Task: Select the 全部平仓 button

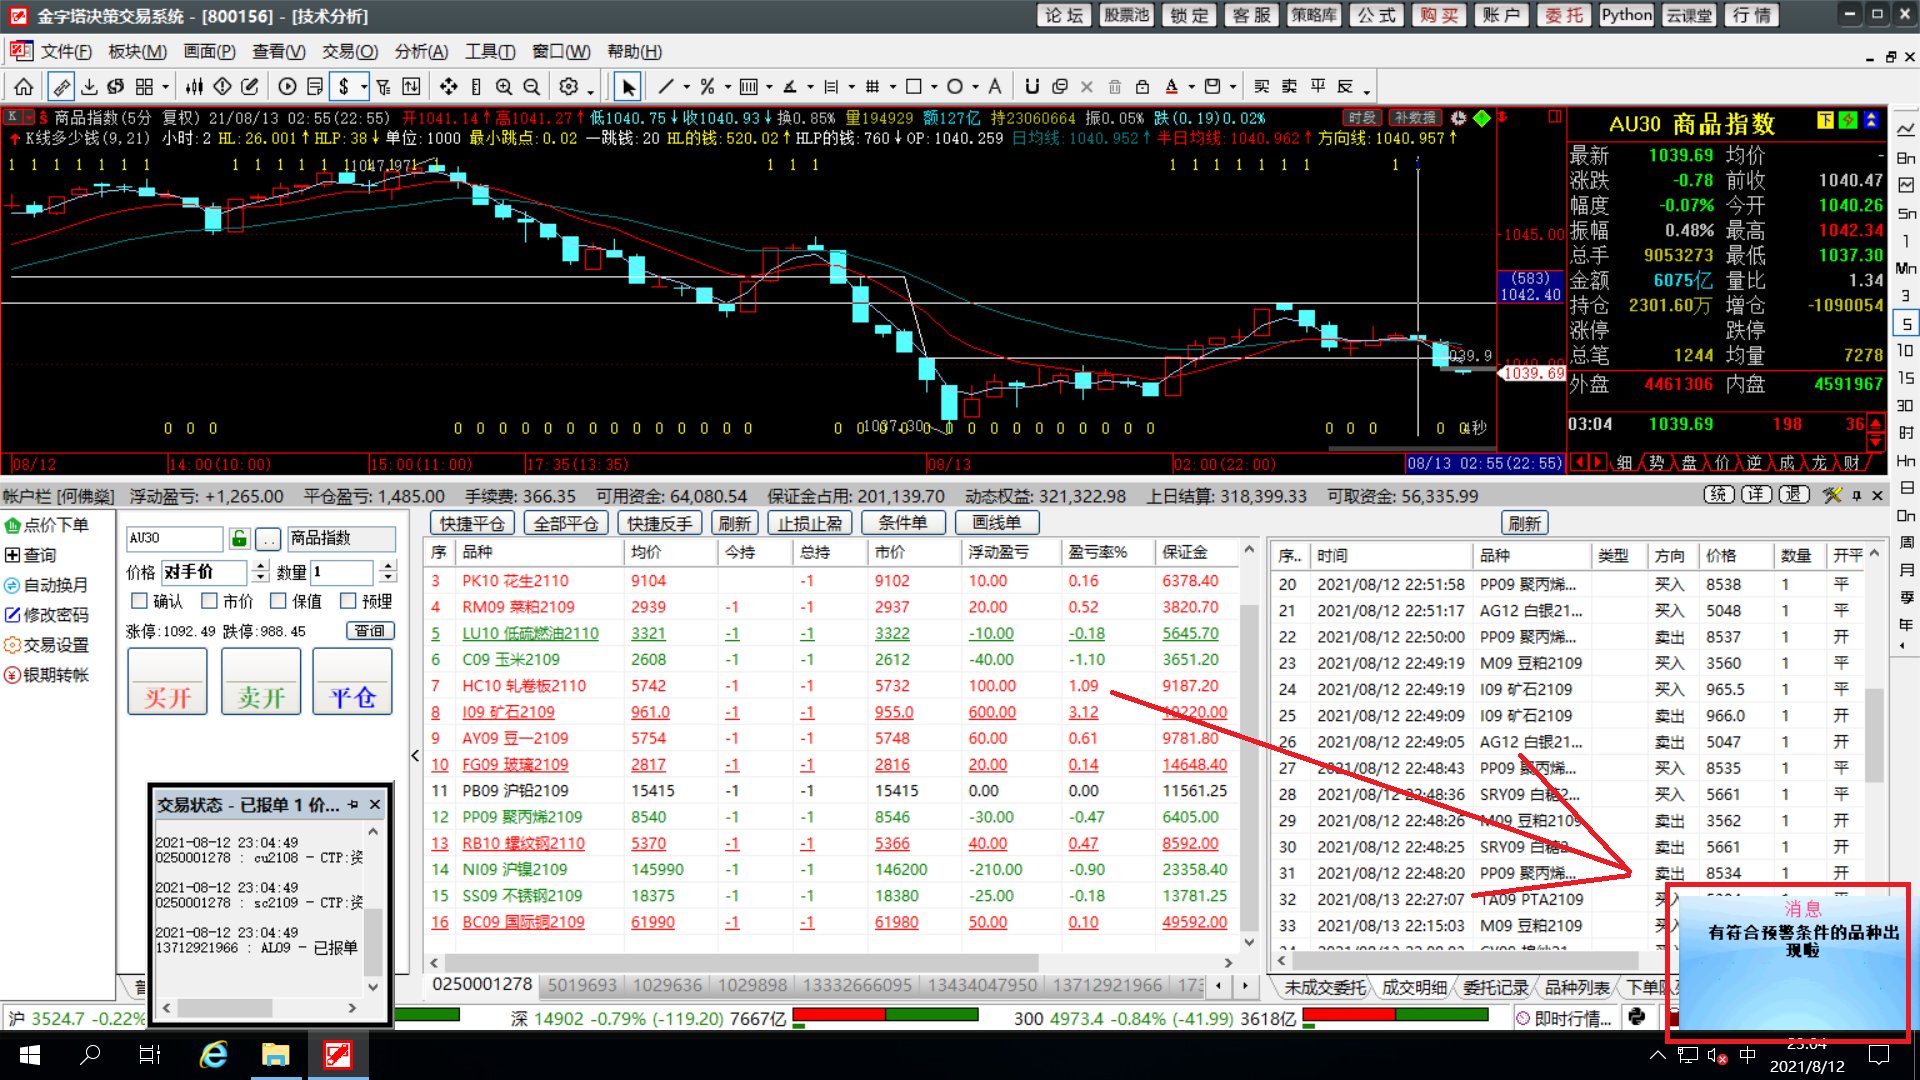Action: pos(566,523)
